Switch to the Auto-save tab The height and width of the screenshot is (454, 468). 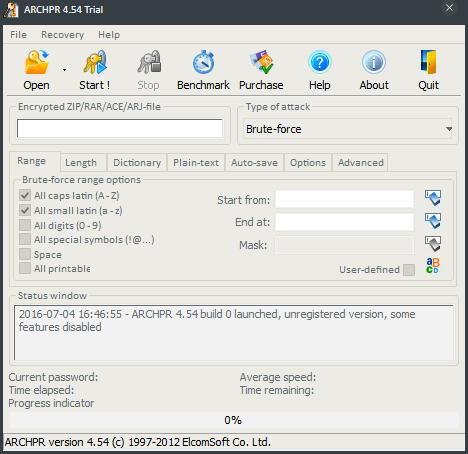pos(254,163)
